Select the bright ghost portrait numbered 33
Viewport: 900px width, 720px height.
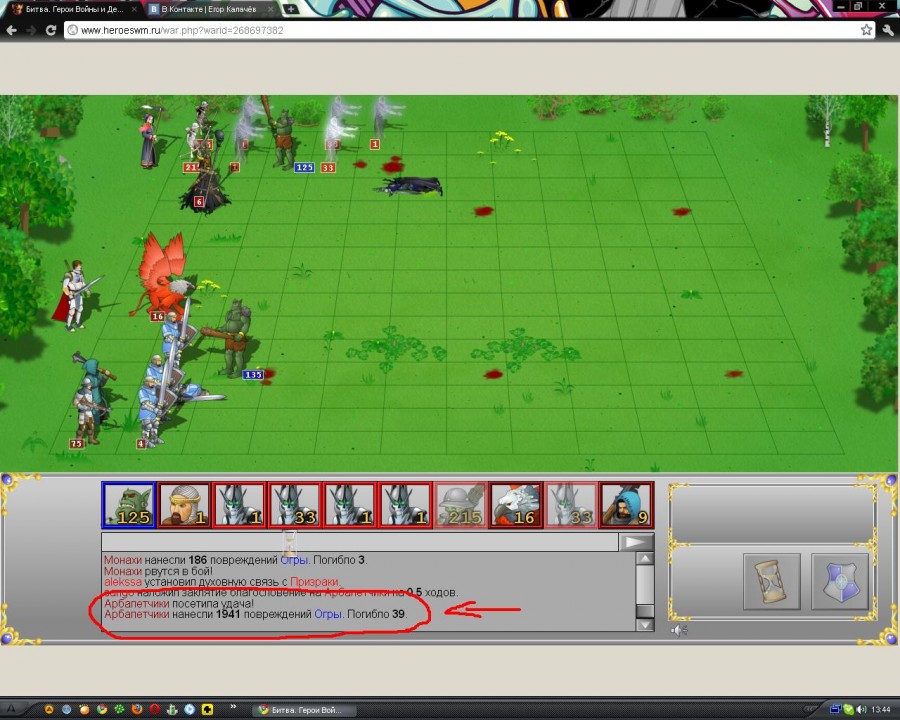(x=294, y=505)
